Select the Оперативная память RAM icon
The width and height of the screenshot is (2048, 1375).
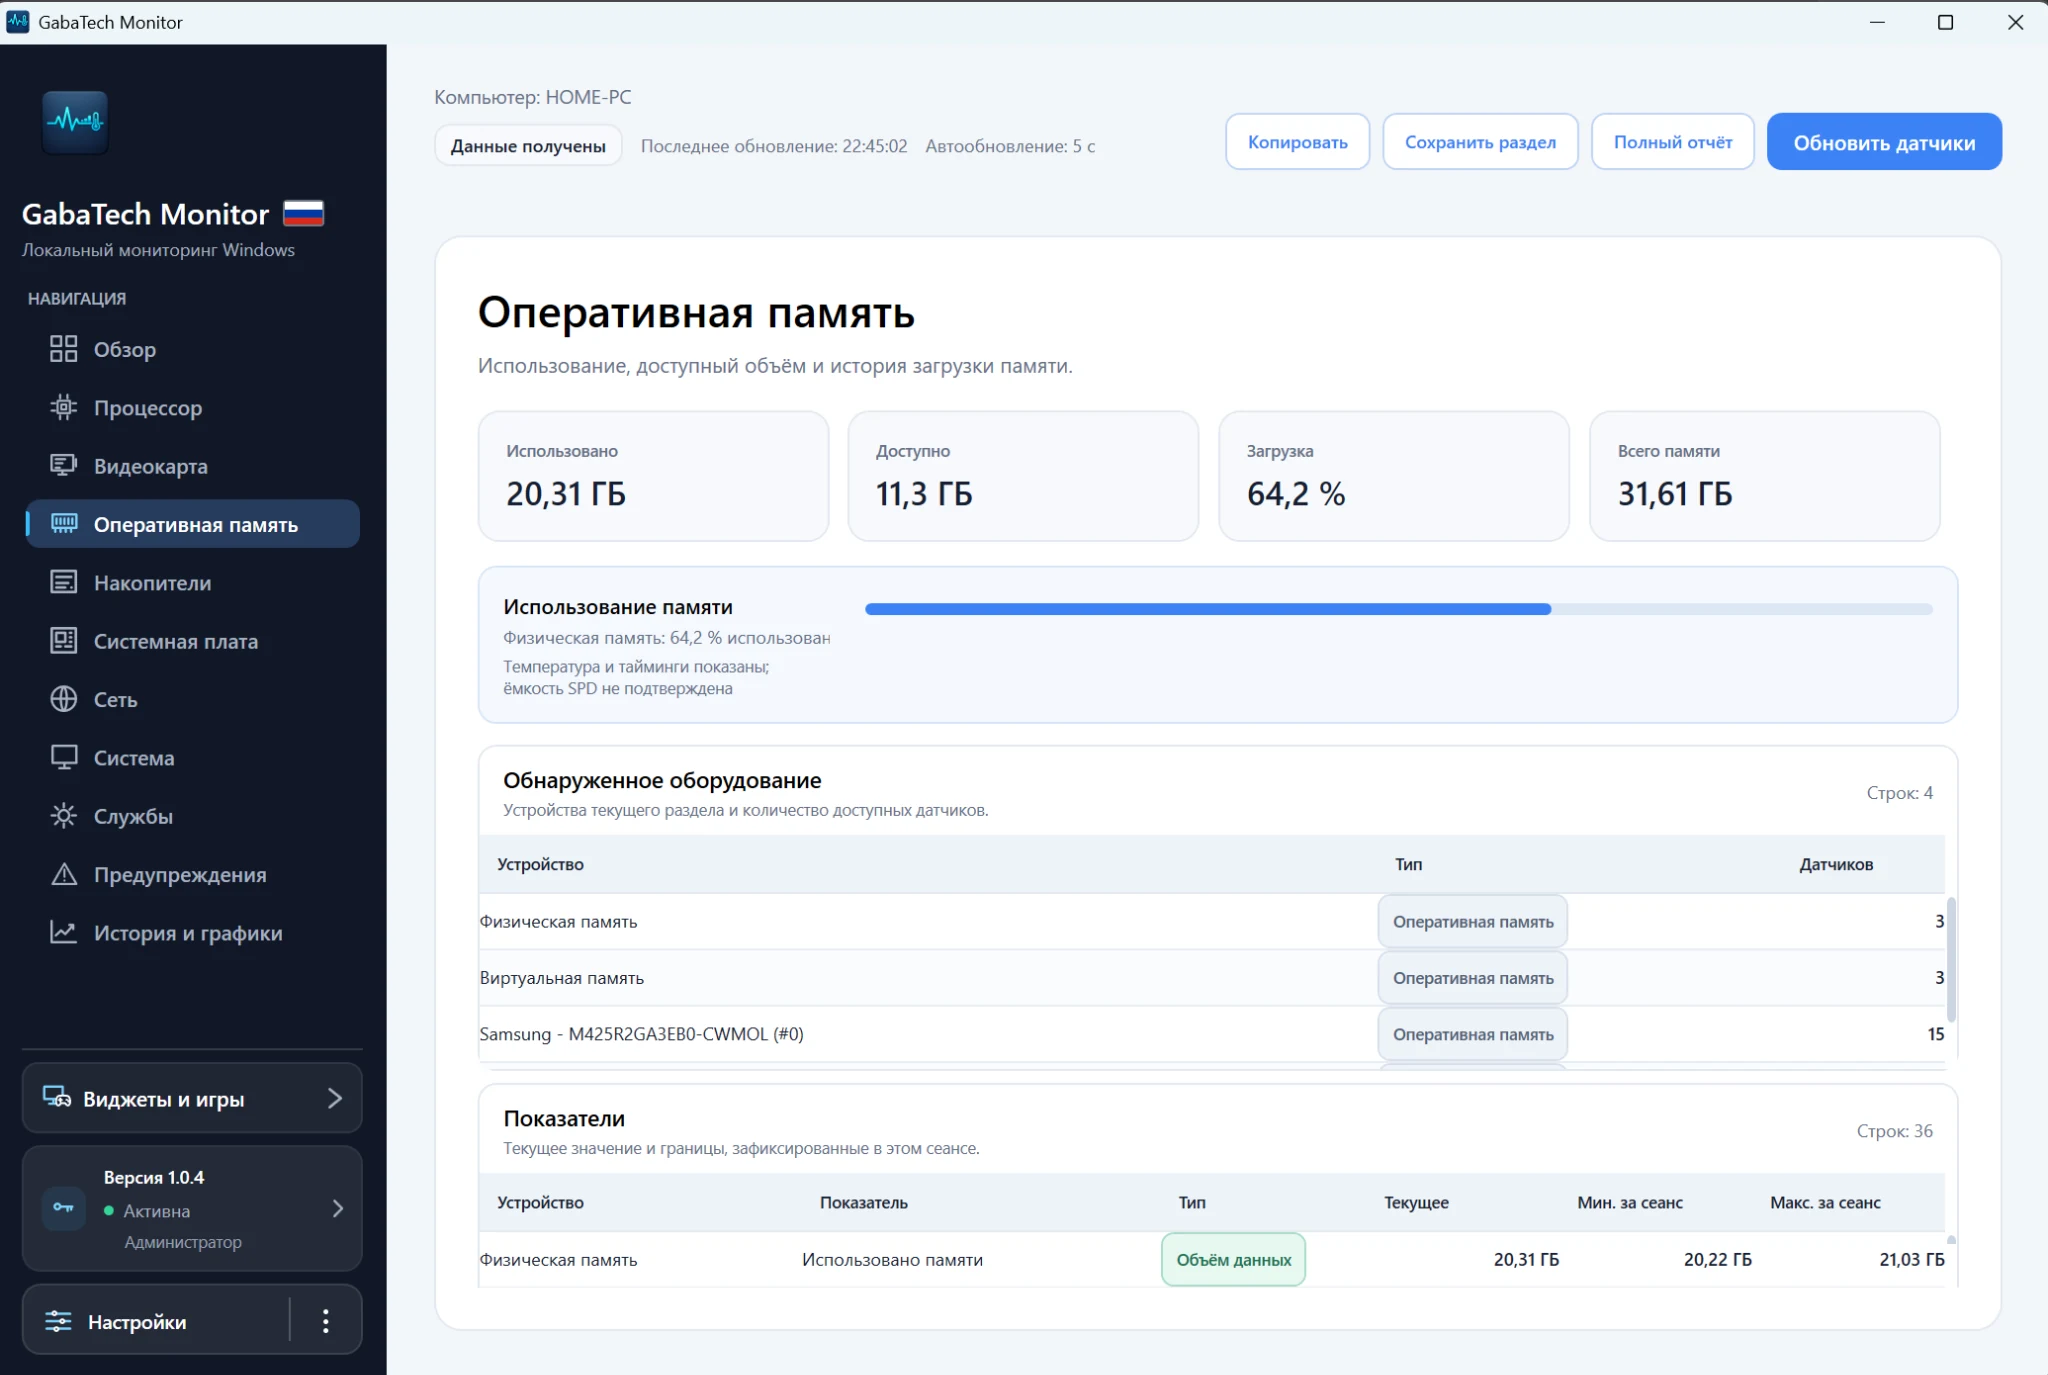click(63, 524)
